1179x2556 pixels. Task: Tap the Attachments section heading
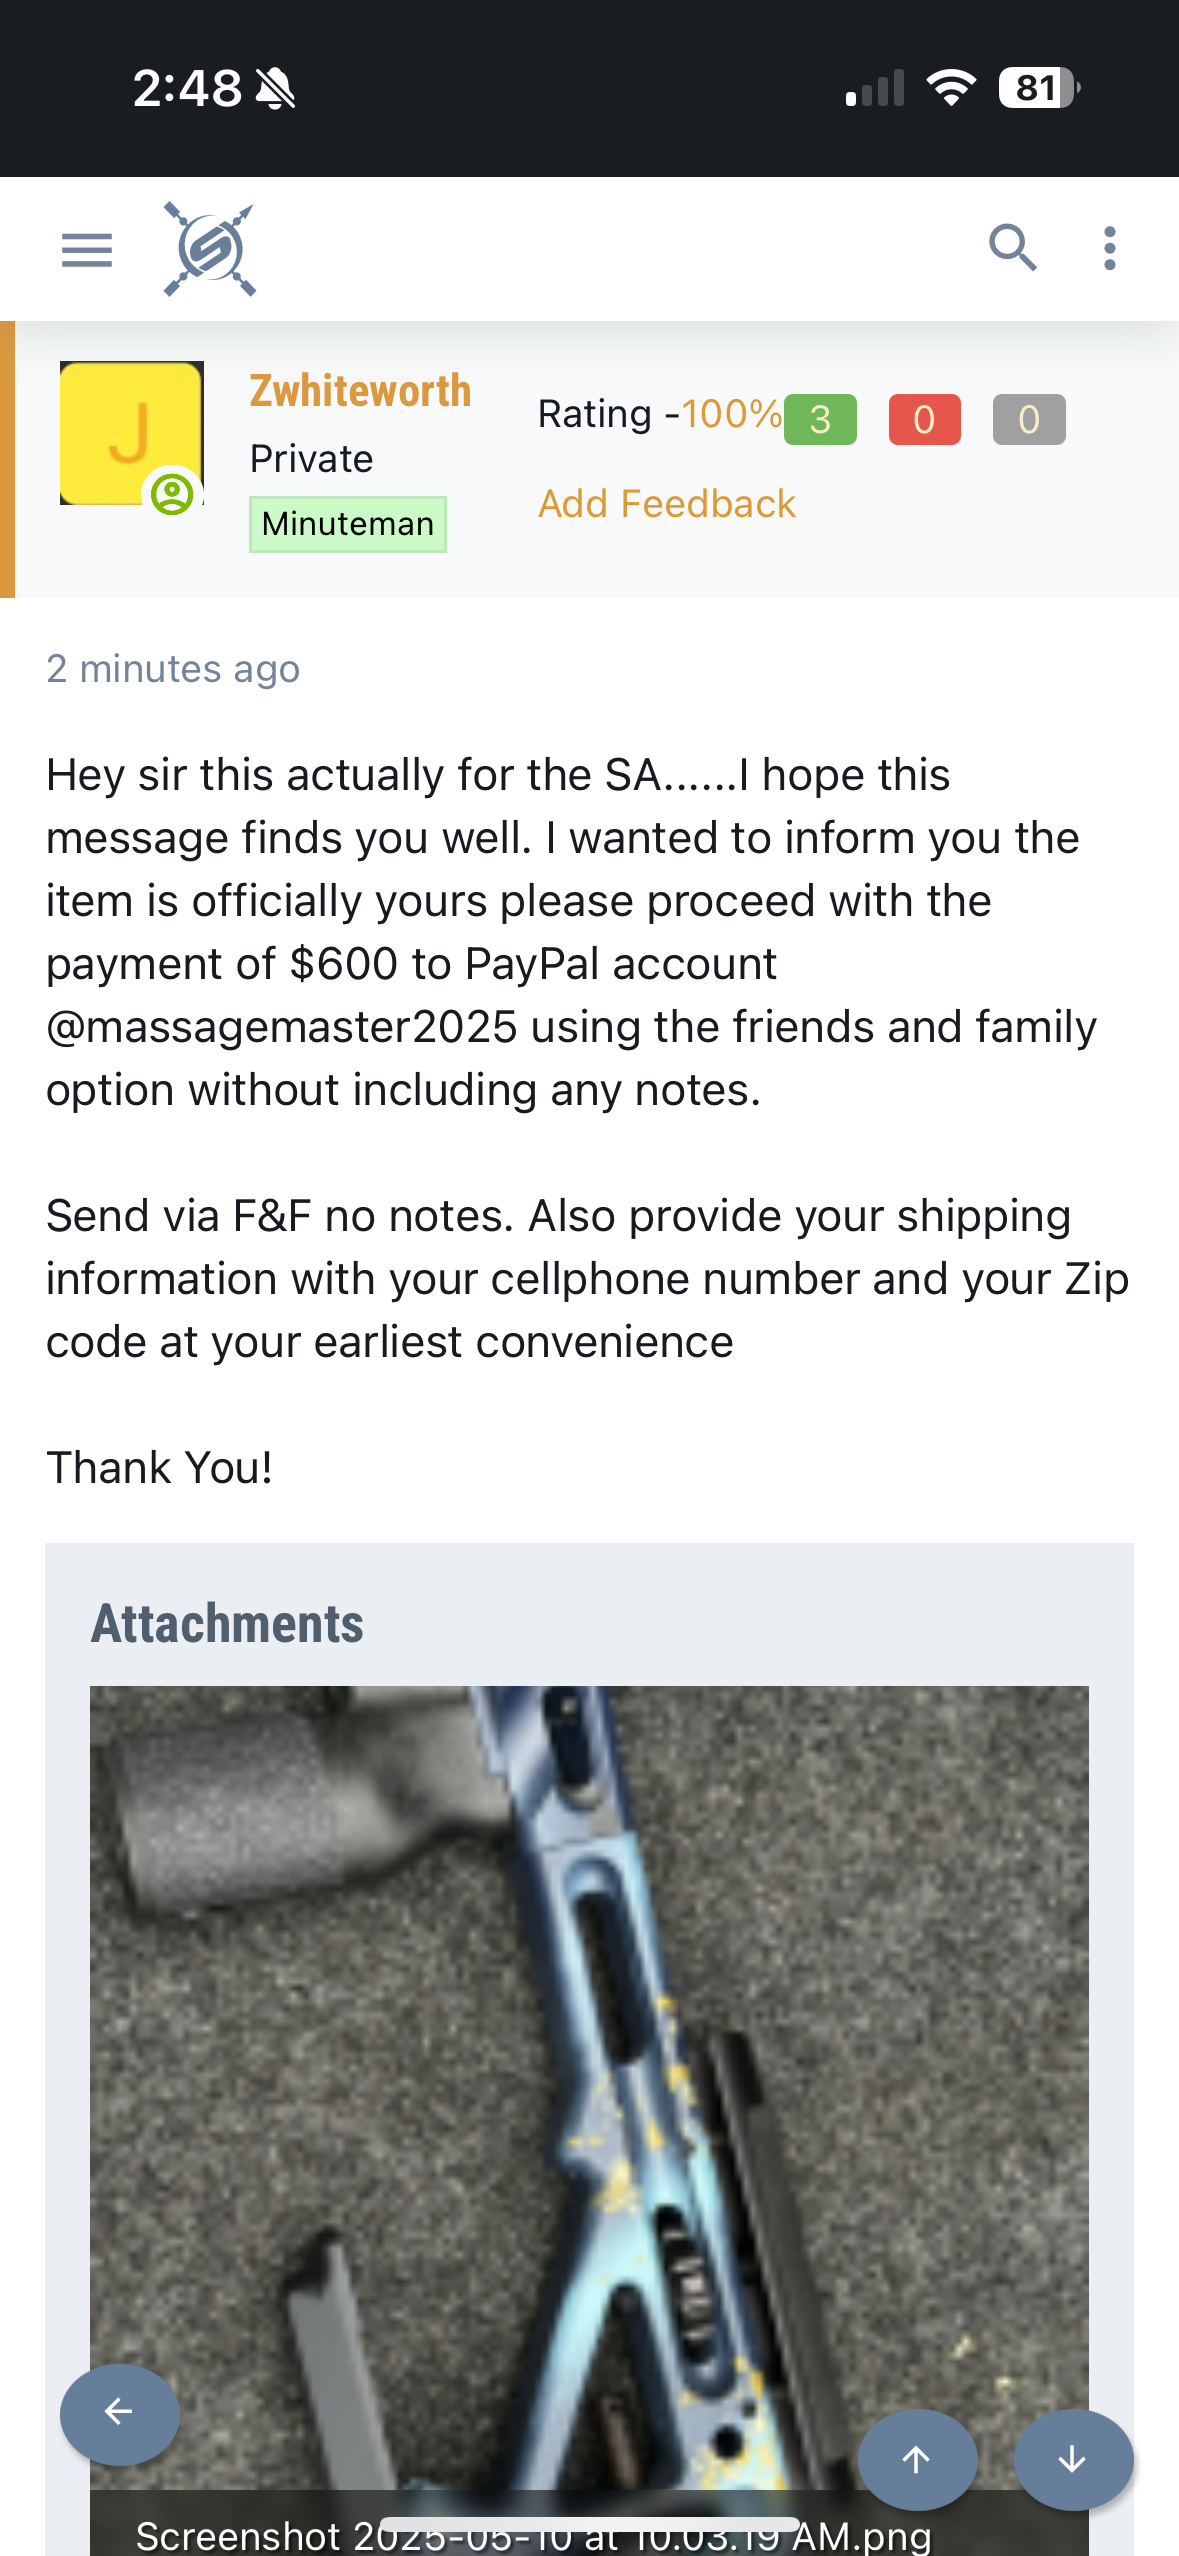227,1624
